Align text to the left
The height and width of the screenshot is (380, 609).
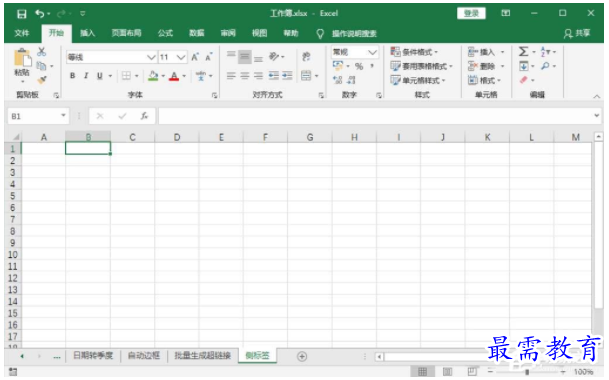point(231,76)
